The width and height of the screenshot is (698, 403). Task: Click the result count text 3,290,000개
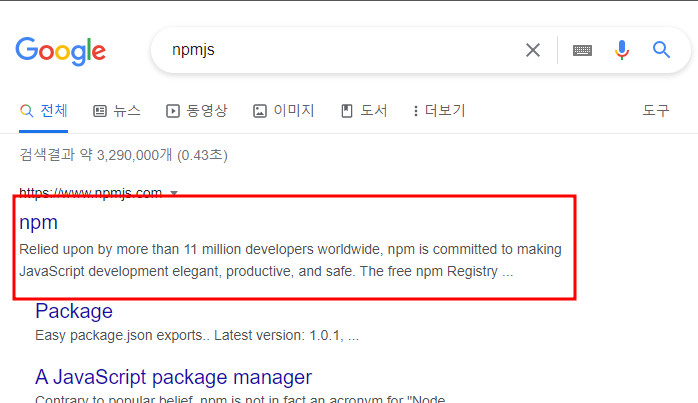tap(134, 155)
